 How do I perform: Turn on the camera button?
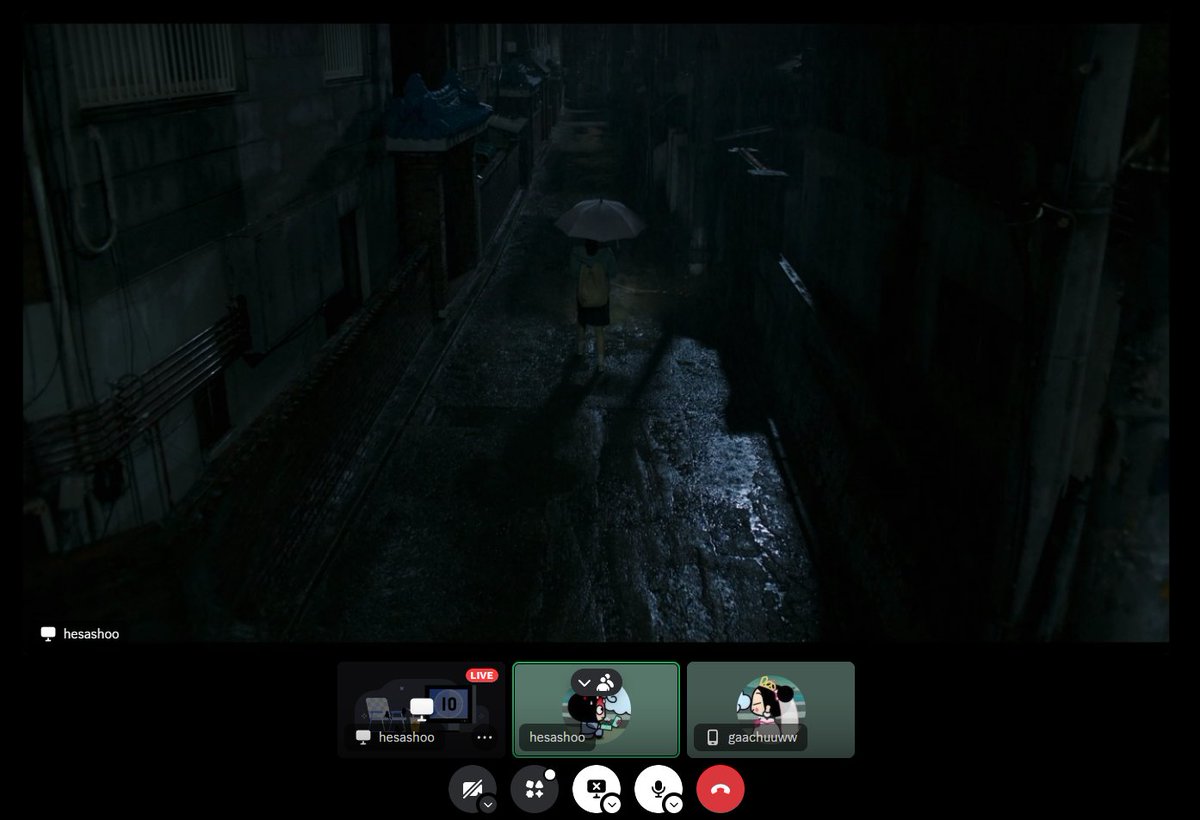pyautogui.click(x=471, y=789)
